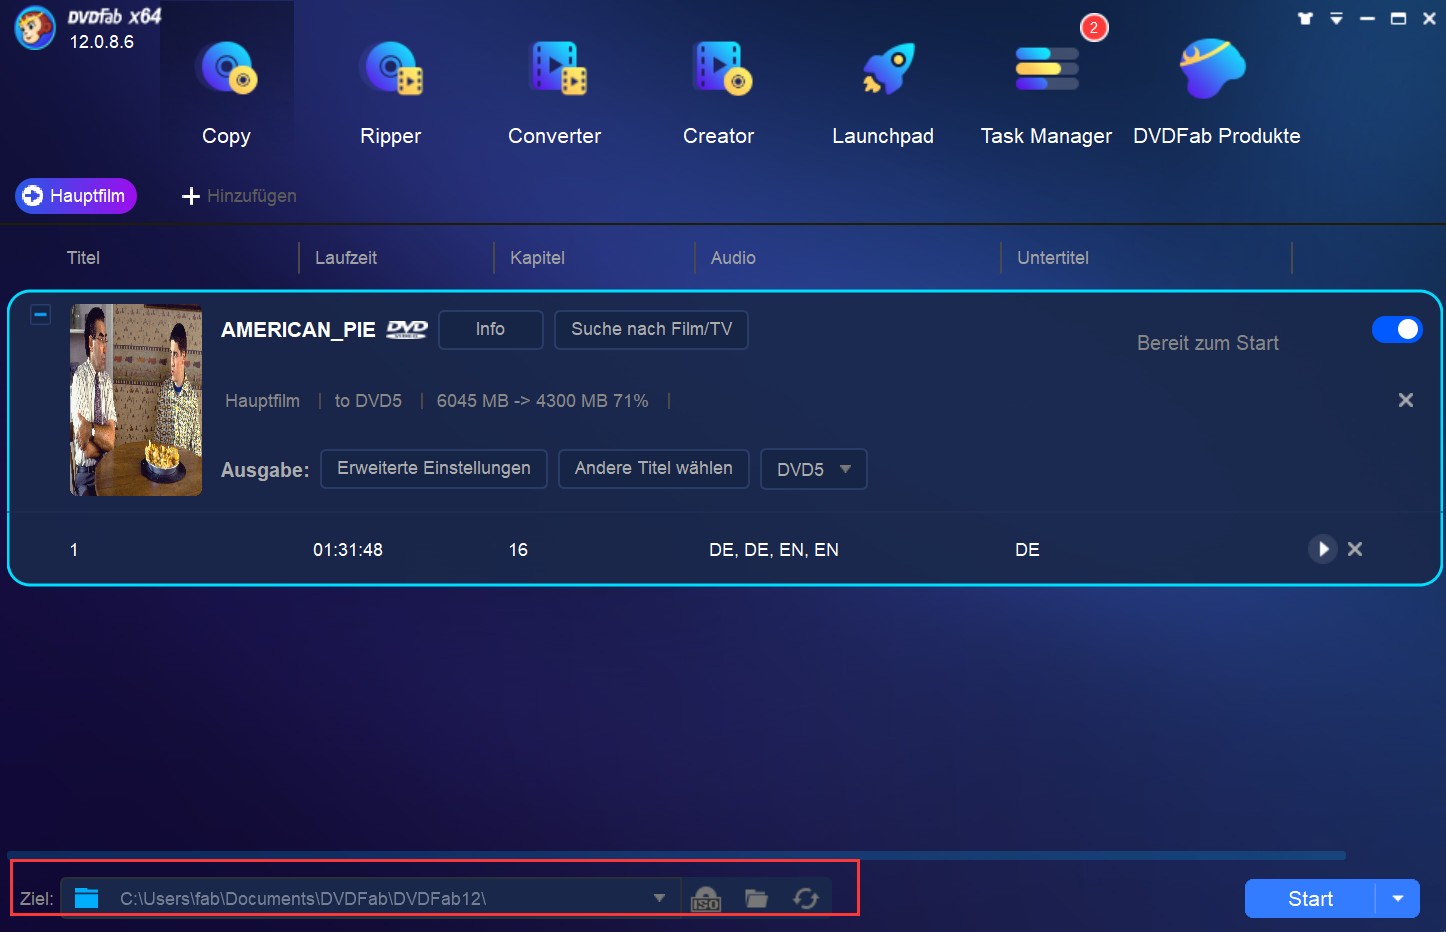Open the Info button for AMERICAN_PIE
This screenshot has height=932, width=1446.
[490, 329]
